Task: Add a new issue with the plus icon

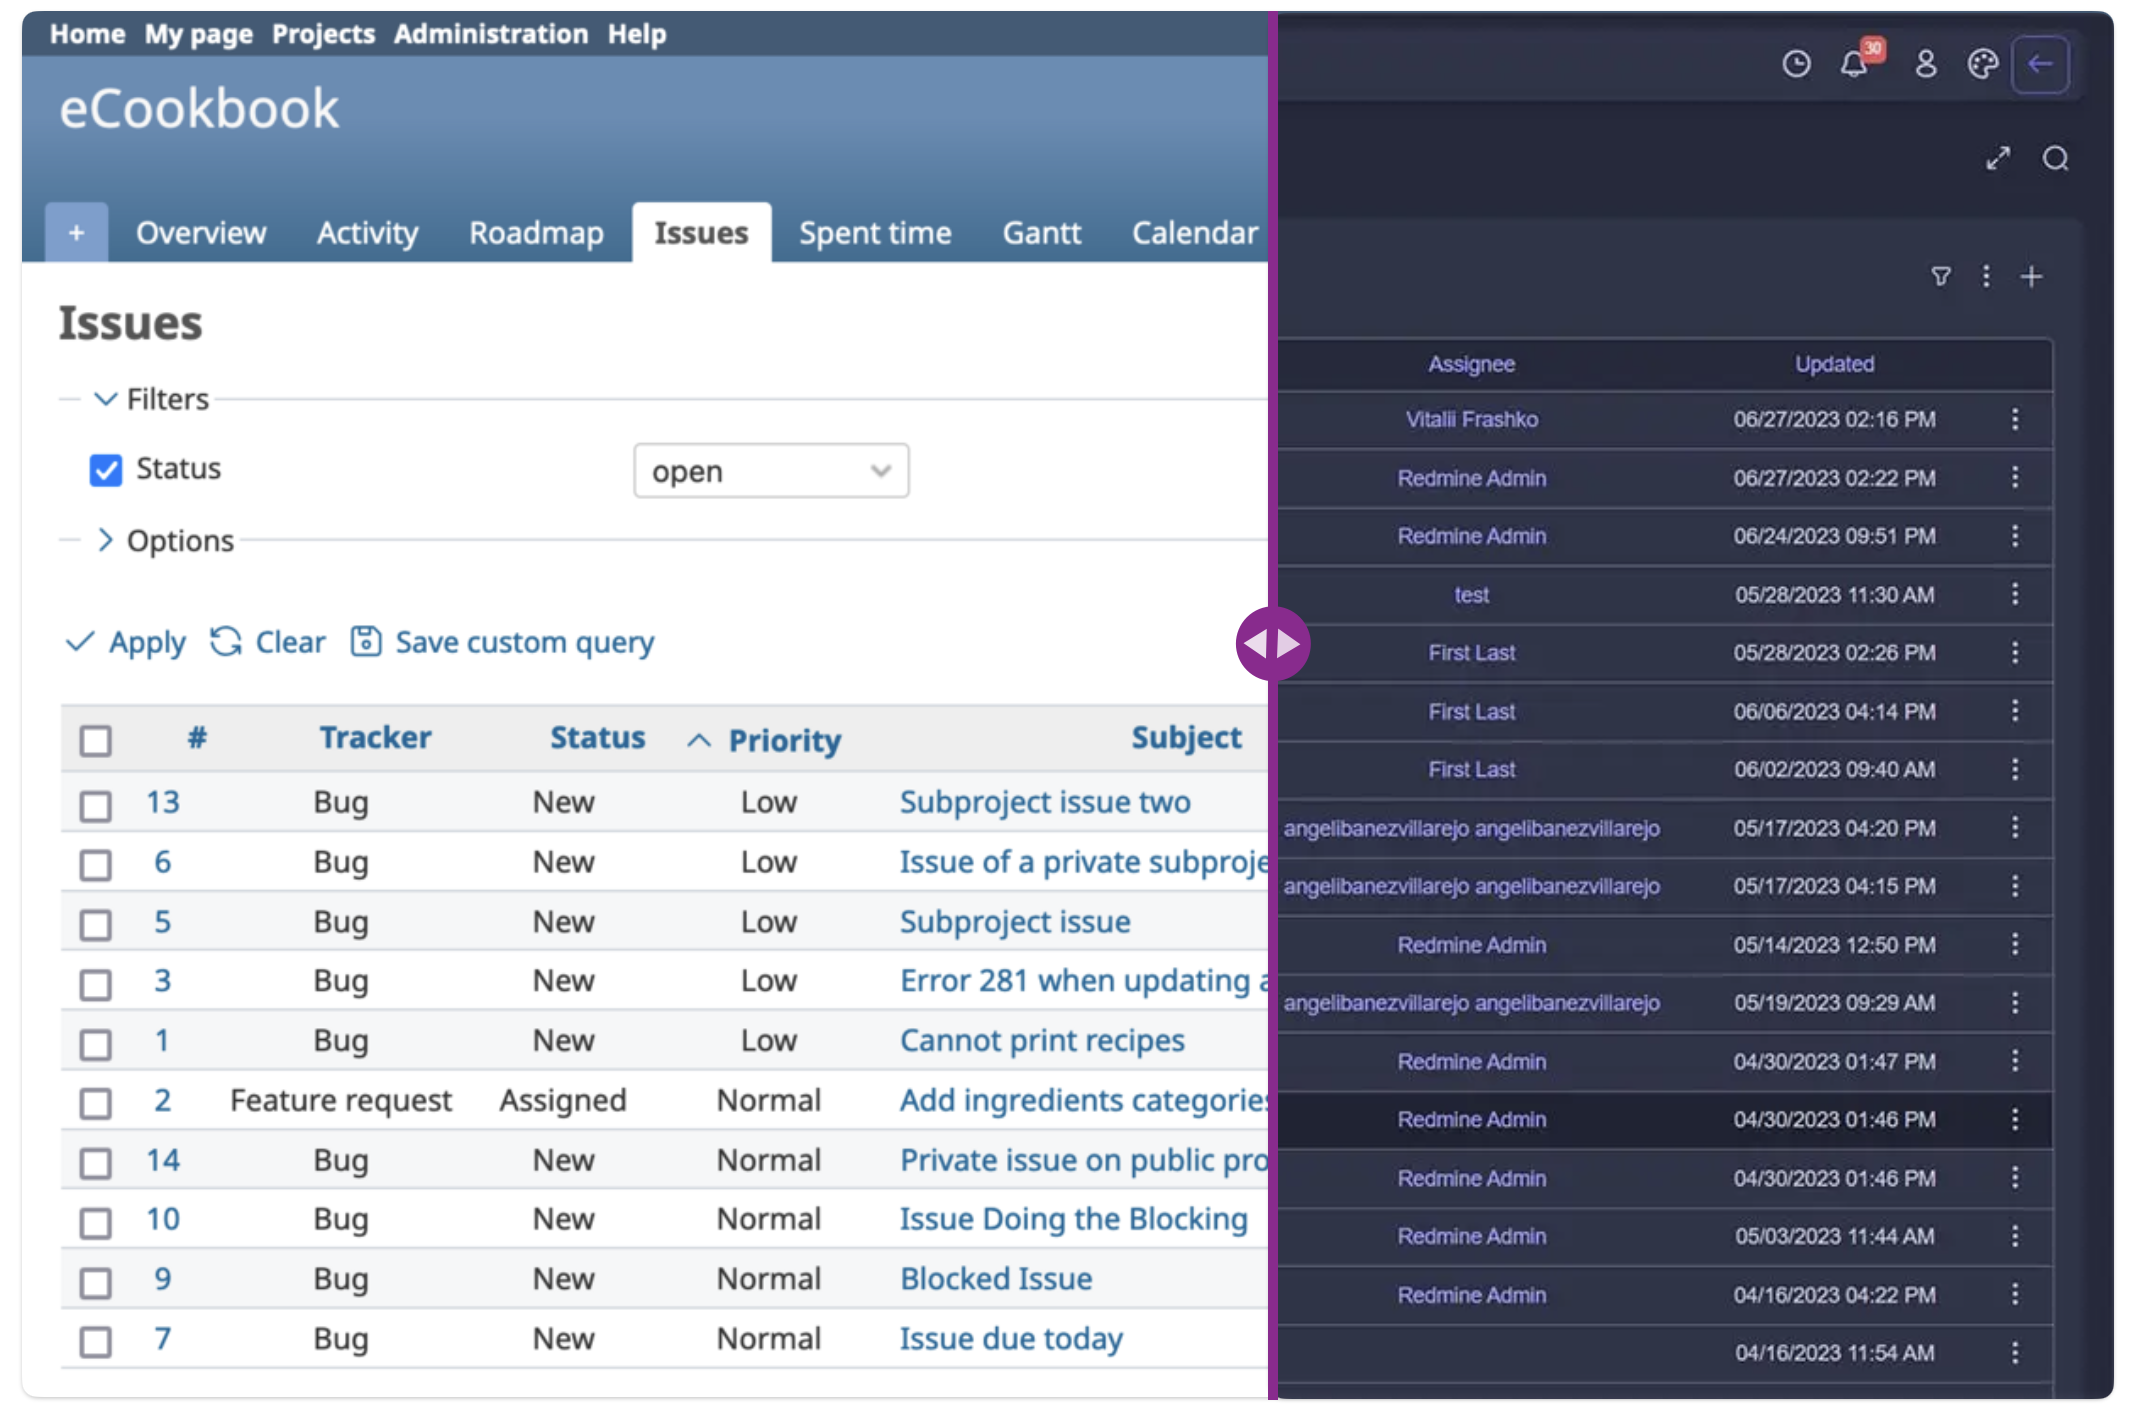Action: tap(2031, 276)
